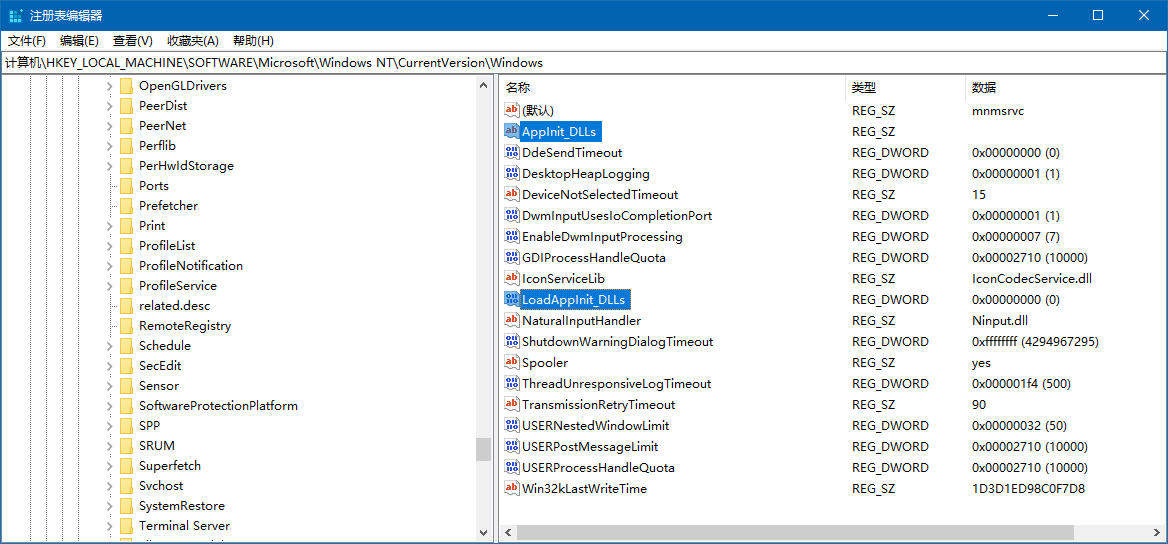Click the DdeSendTimeout binary icon
This screenshot has height=544, width=1168.
click(x=512, y=152)
